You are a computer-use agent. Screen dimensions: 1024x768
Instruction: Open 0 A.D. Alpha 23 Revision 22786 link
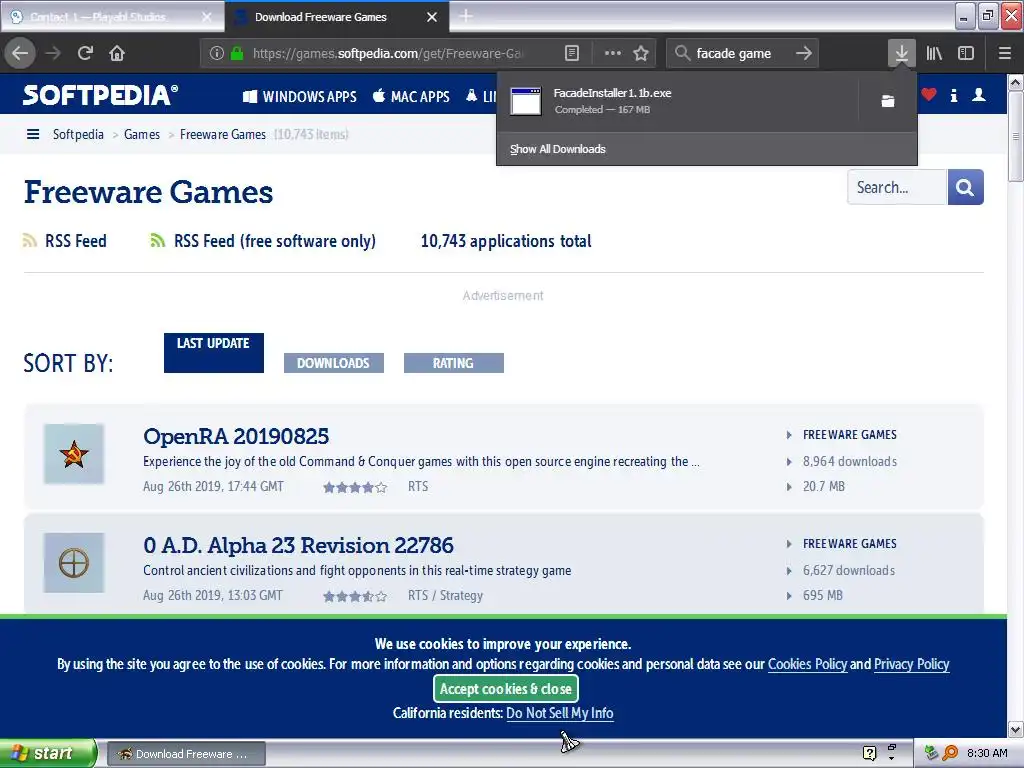coord(298,545)
